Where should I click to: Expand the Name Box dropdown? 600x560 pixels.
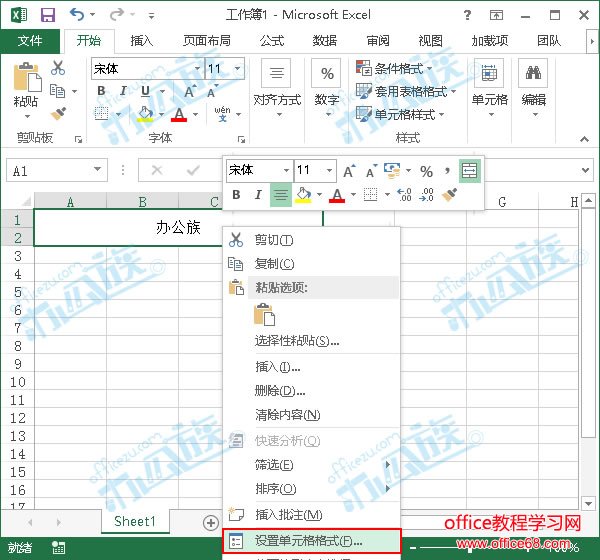98,169
